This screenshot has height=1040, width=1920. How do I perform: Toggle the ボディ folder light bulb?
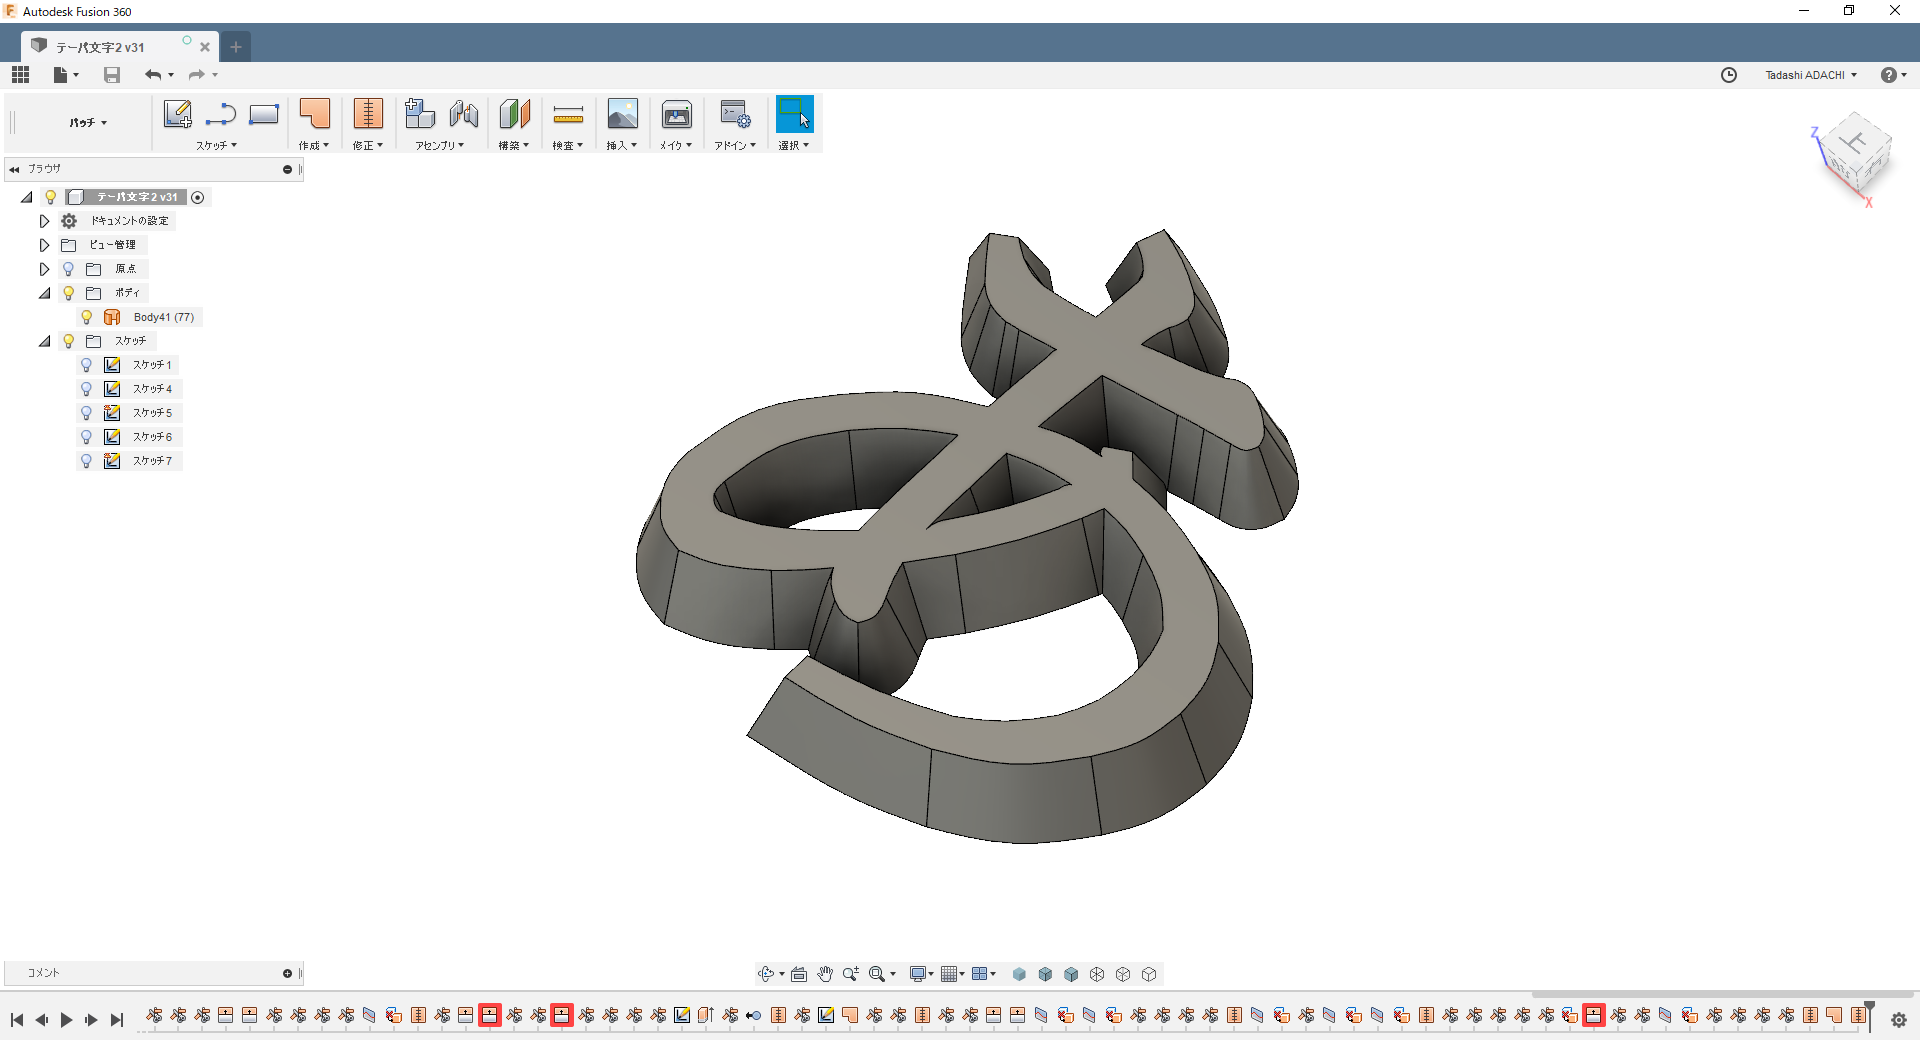[x=69, y=293]
